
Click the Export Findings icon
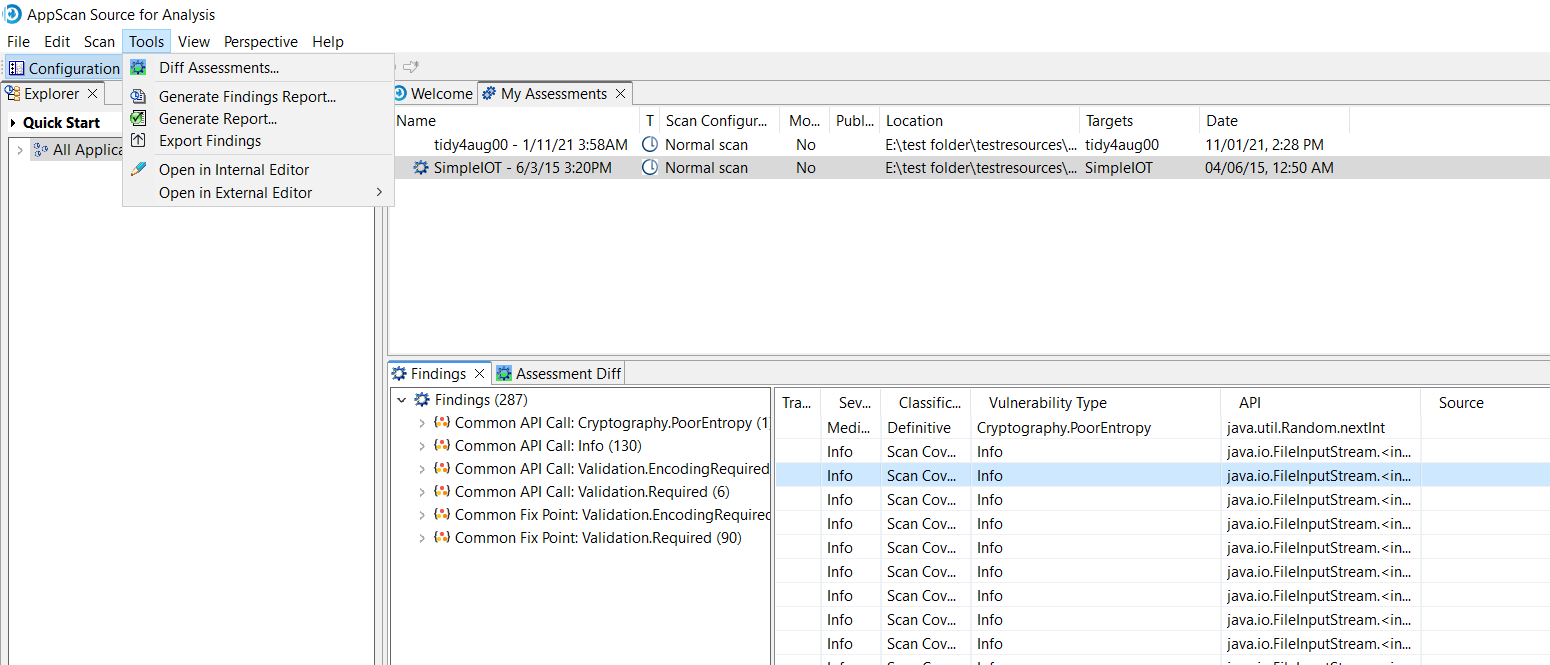pyautogui.click(x=138, y=141)
